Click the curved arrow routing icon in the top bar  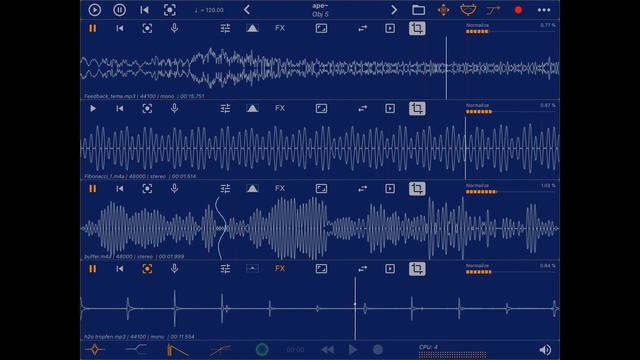click(493, 10)
